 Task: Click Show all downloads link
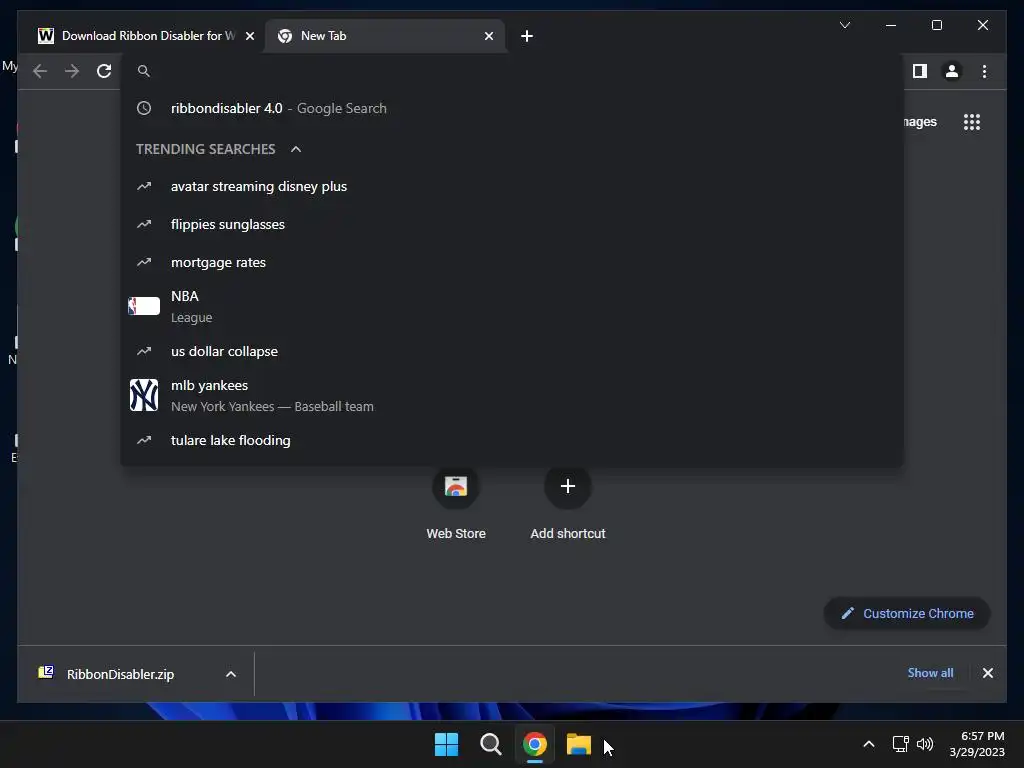(930, 673)
